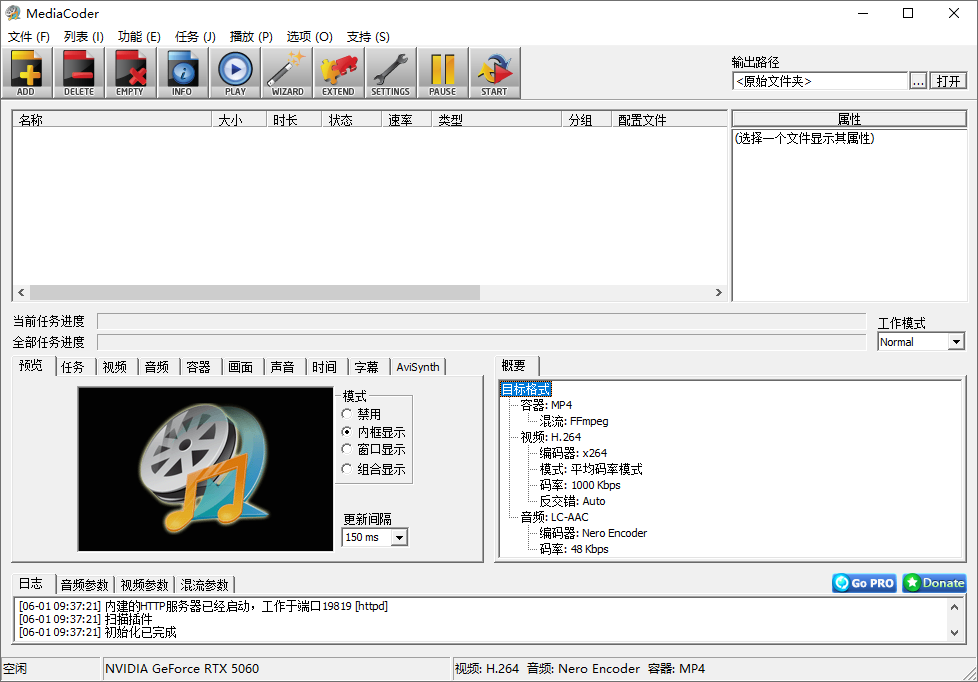Open the SETTINGS wrench icon
Viewport: 978px width, 682px height.
390,72
